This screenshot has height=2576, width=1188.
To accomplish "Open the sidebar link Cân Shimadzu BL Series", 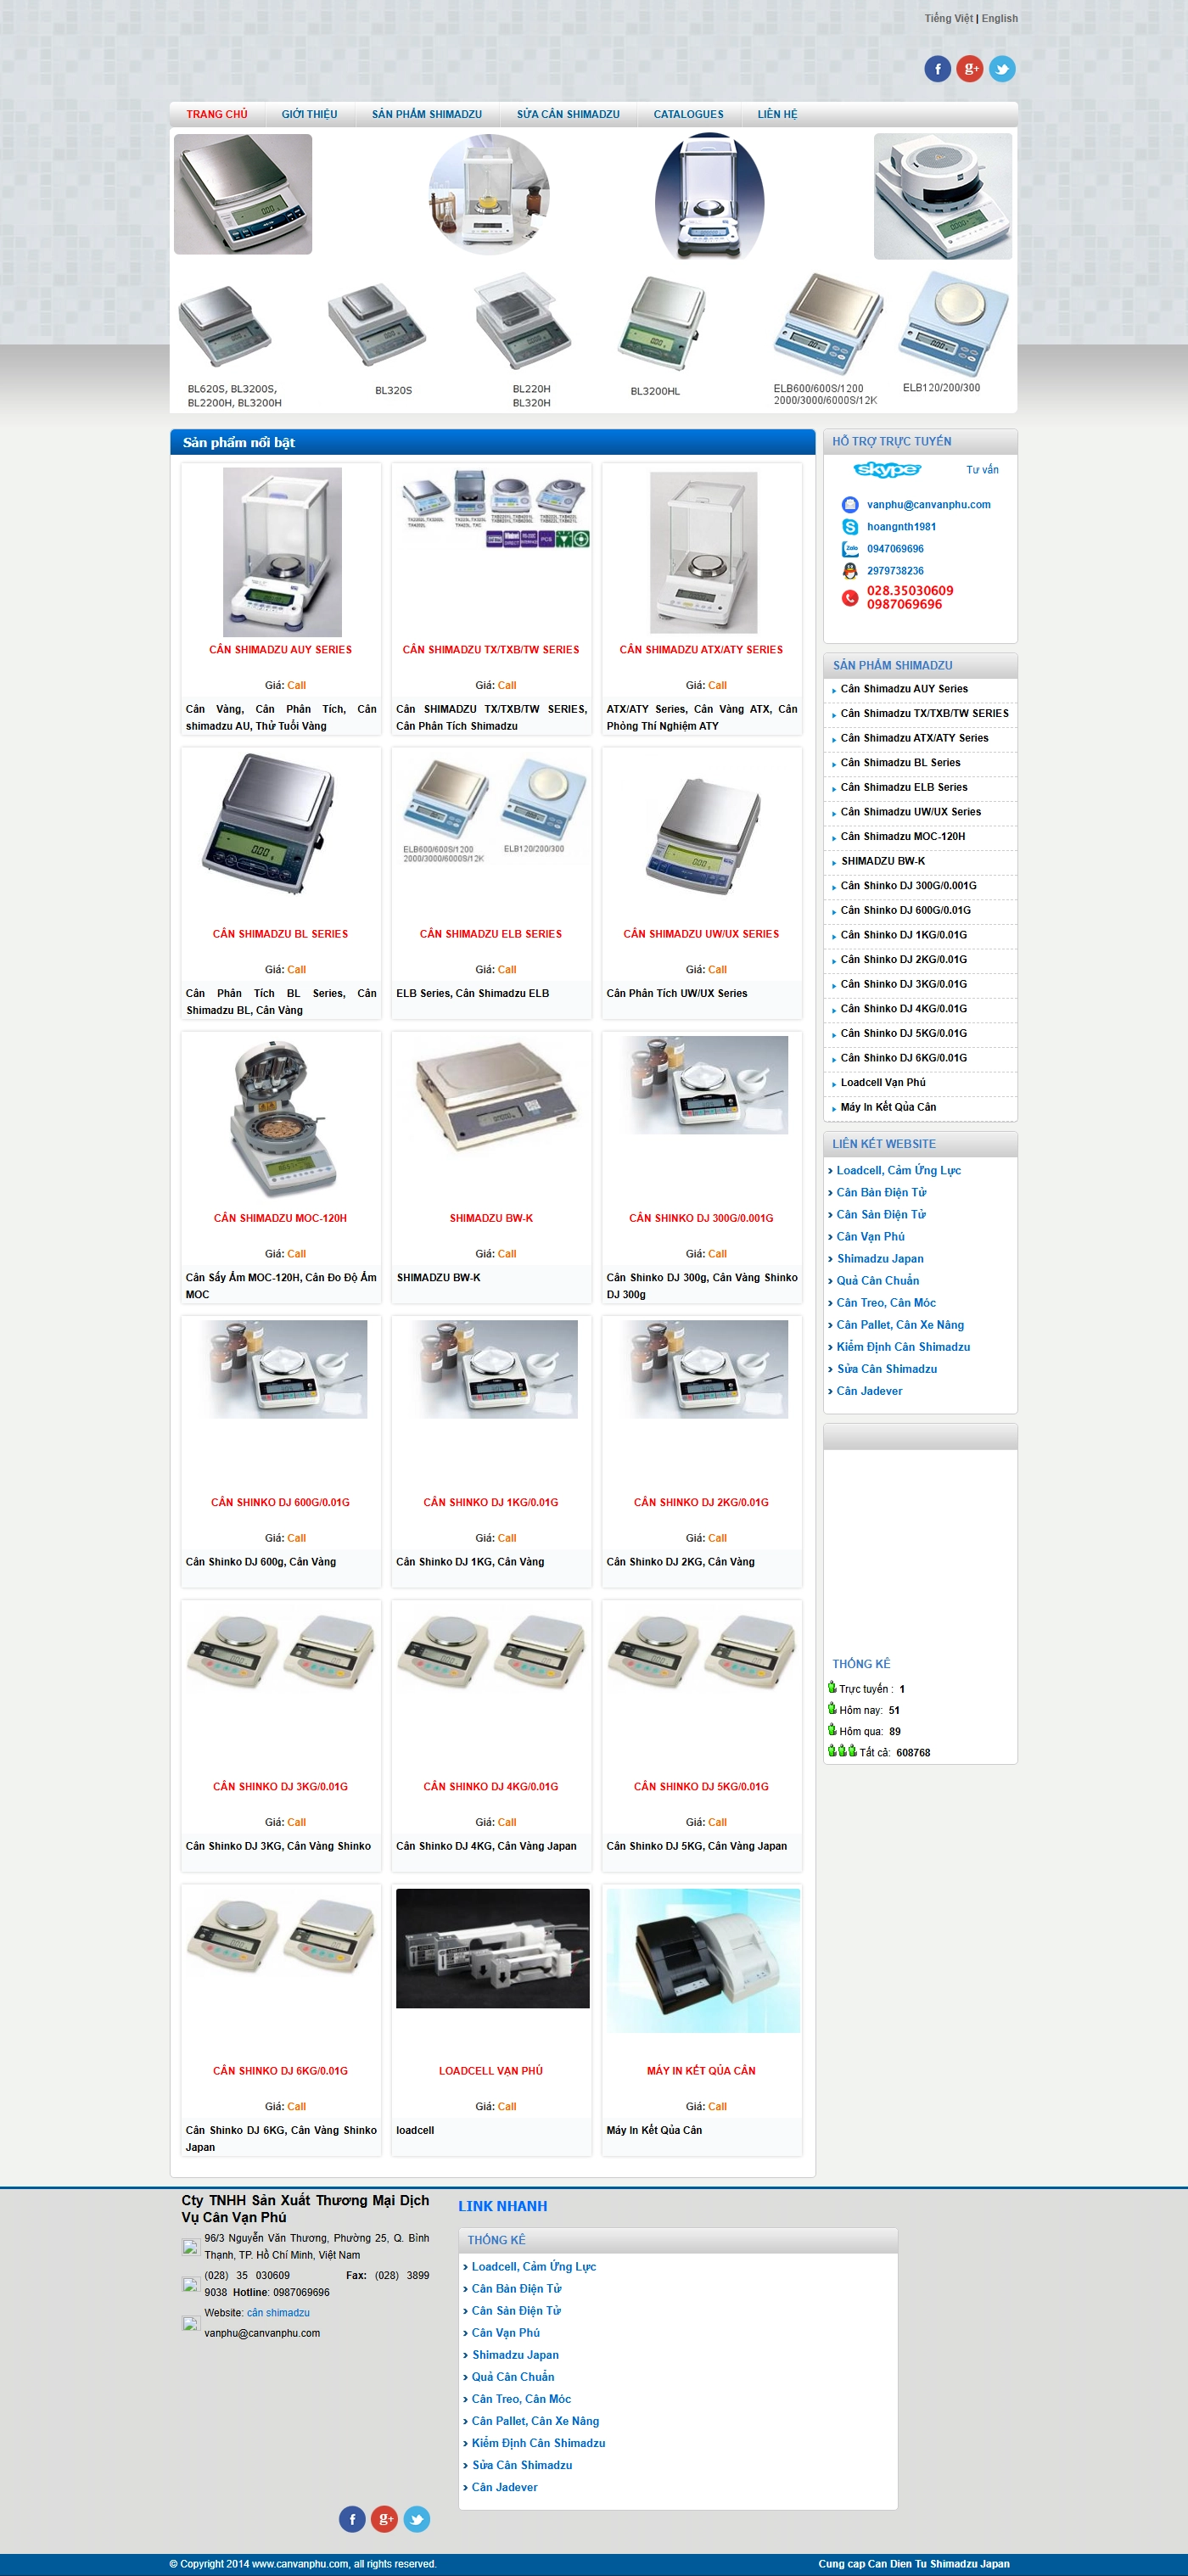I will click(901, 763).
